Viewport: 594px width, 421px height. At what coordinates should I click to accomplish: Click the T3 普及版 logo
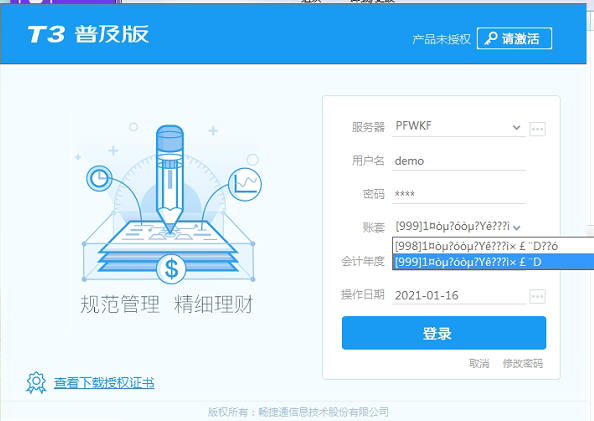pyautogui.click(x=88, y=34)
